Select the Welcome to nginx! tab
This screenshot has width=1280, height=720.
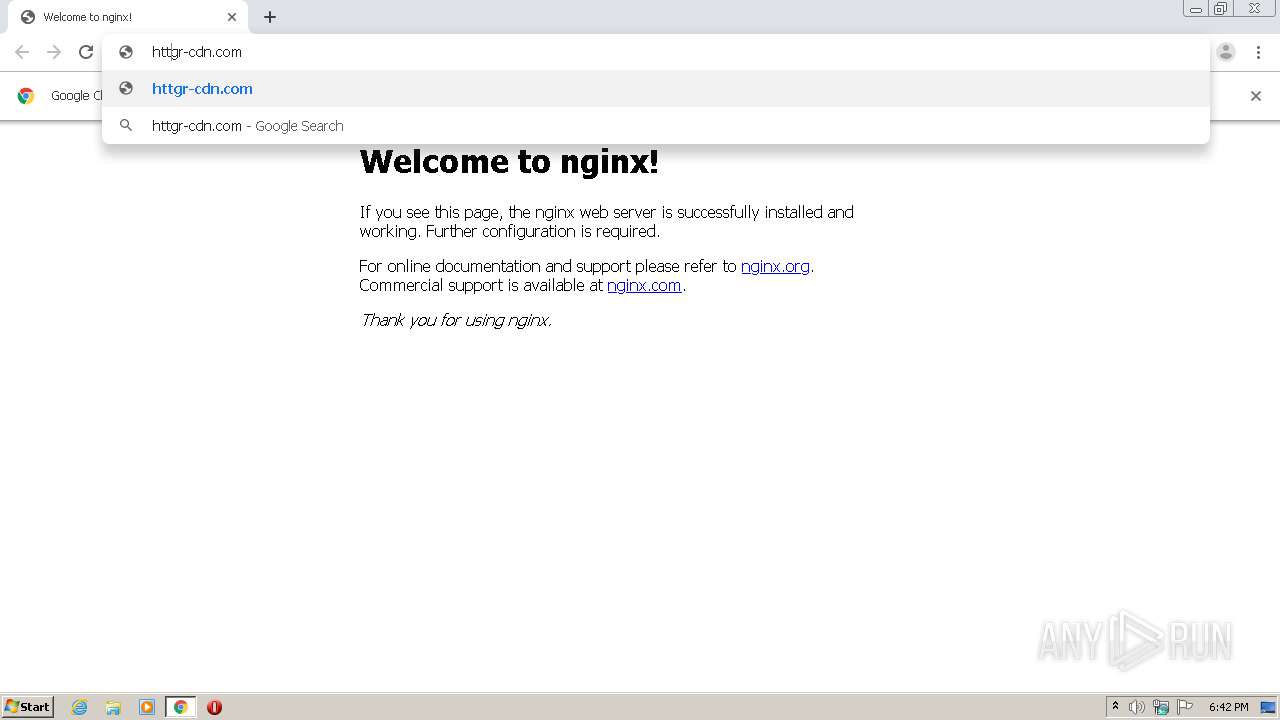coord(128,17)
